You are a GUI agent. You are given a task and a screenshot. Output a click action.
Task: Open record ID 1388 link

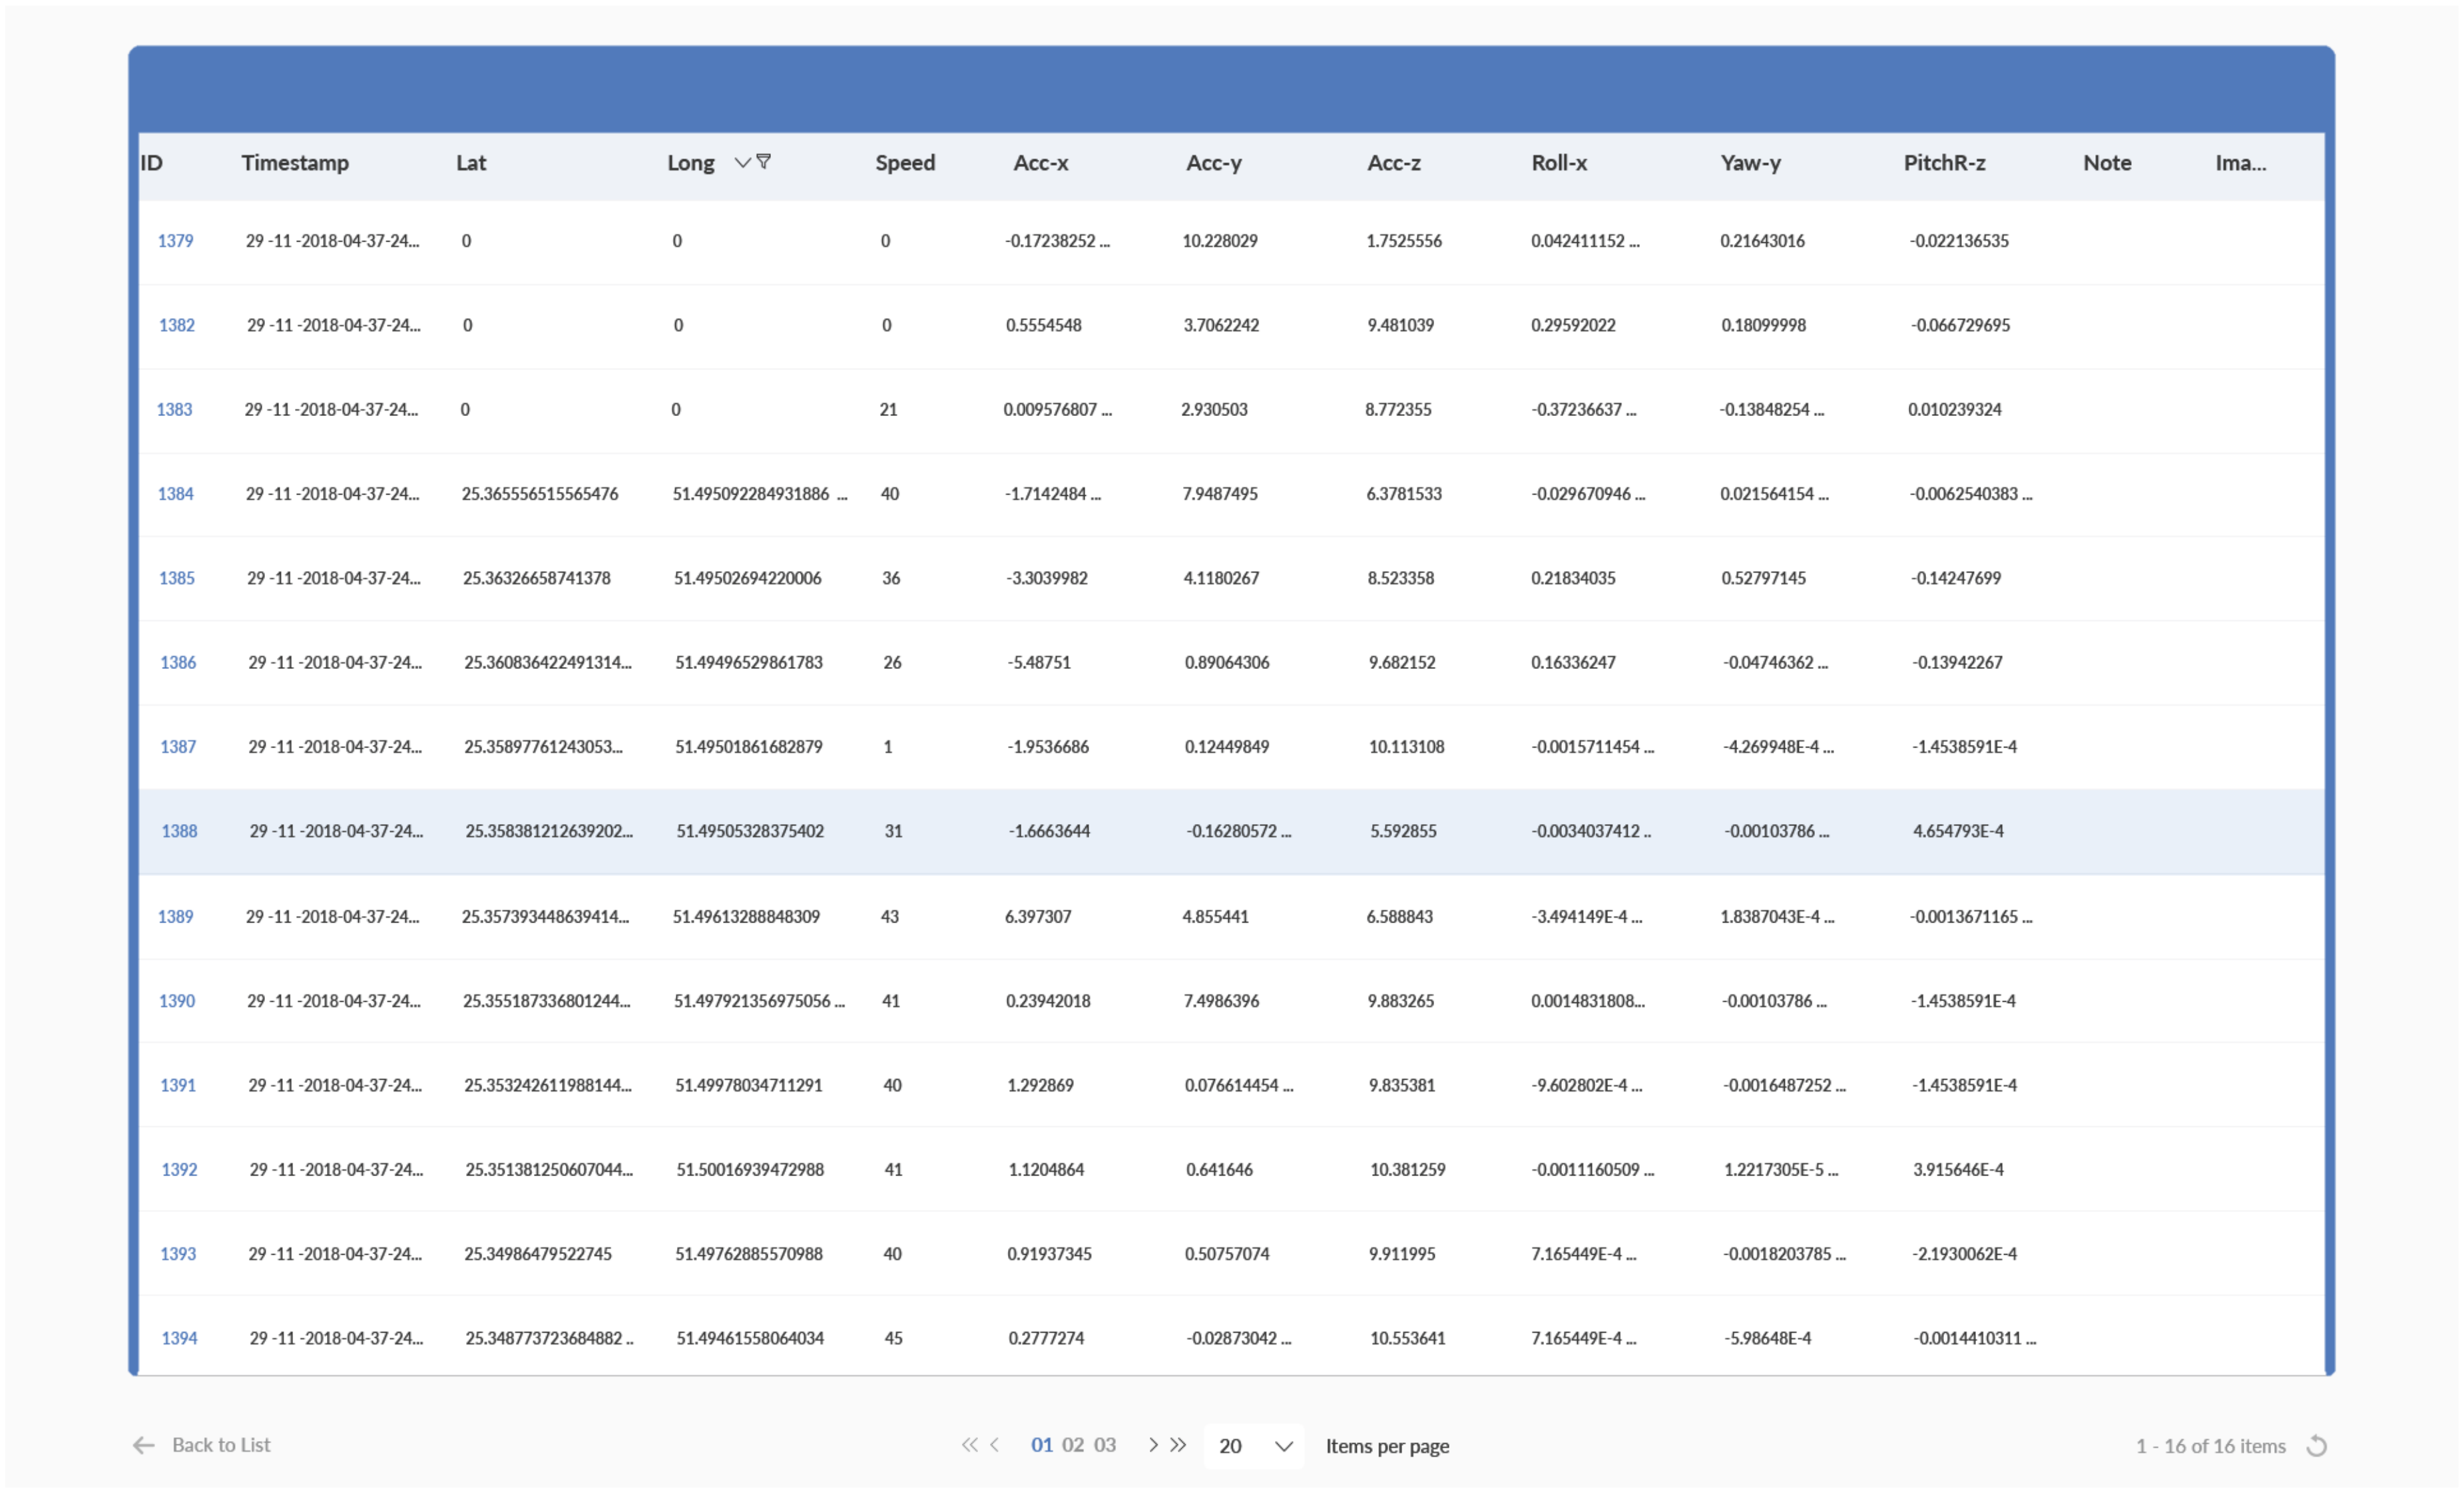click(179, 831)
